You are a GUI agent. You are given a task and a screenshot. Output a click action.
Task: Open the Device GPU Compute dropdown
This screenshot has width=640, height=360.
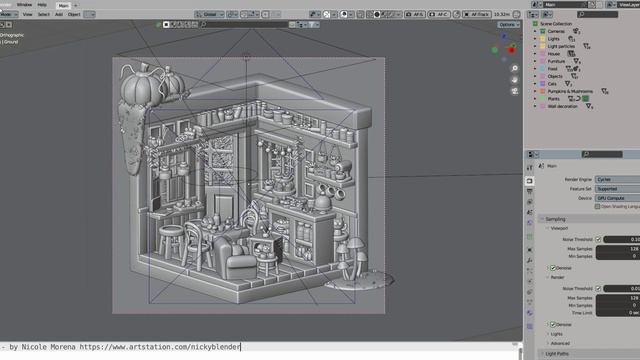pos(617,198)
